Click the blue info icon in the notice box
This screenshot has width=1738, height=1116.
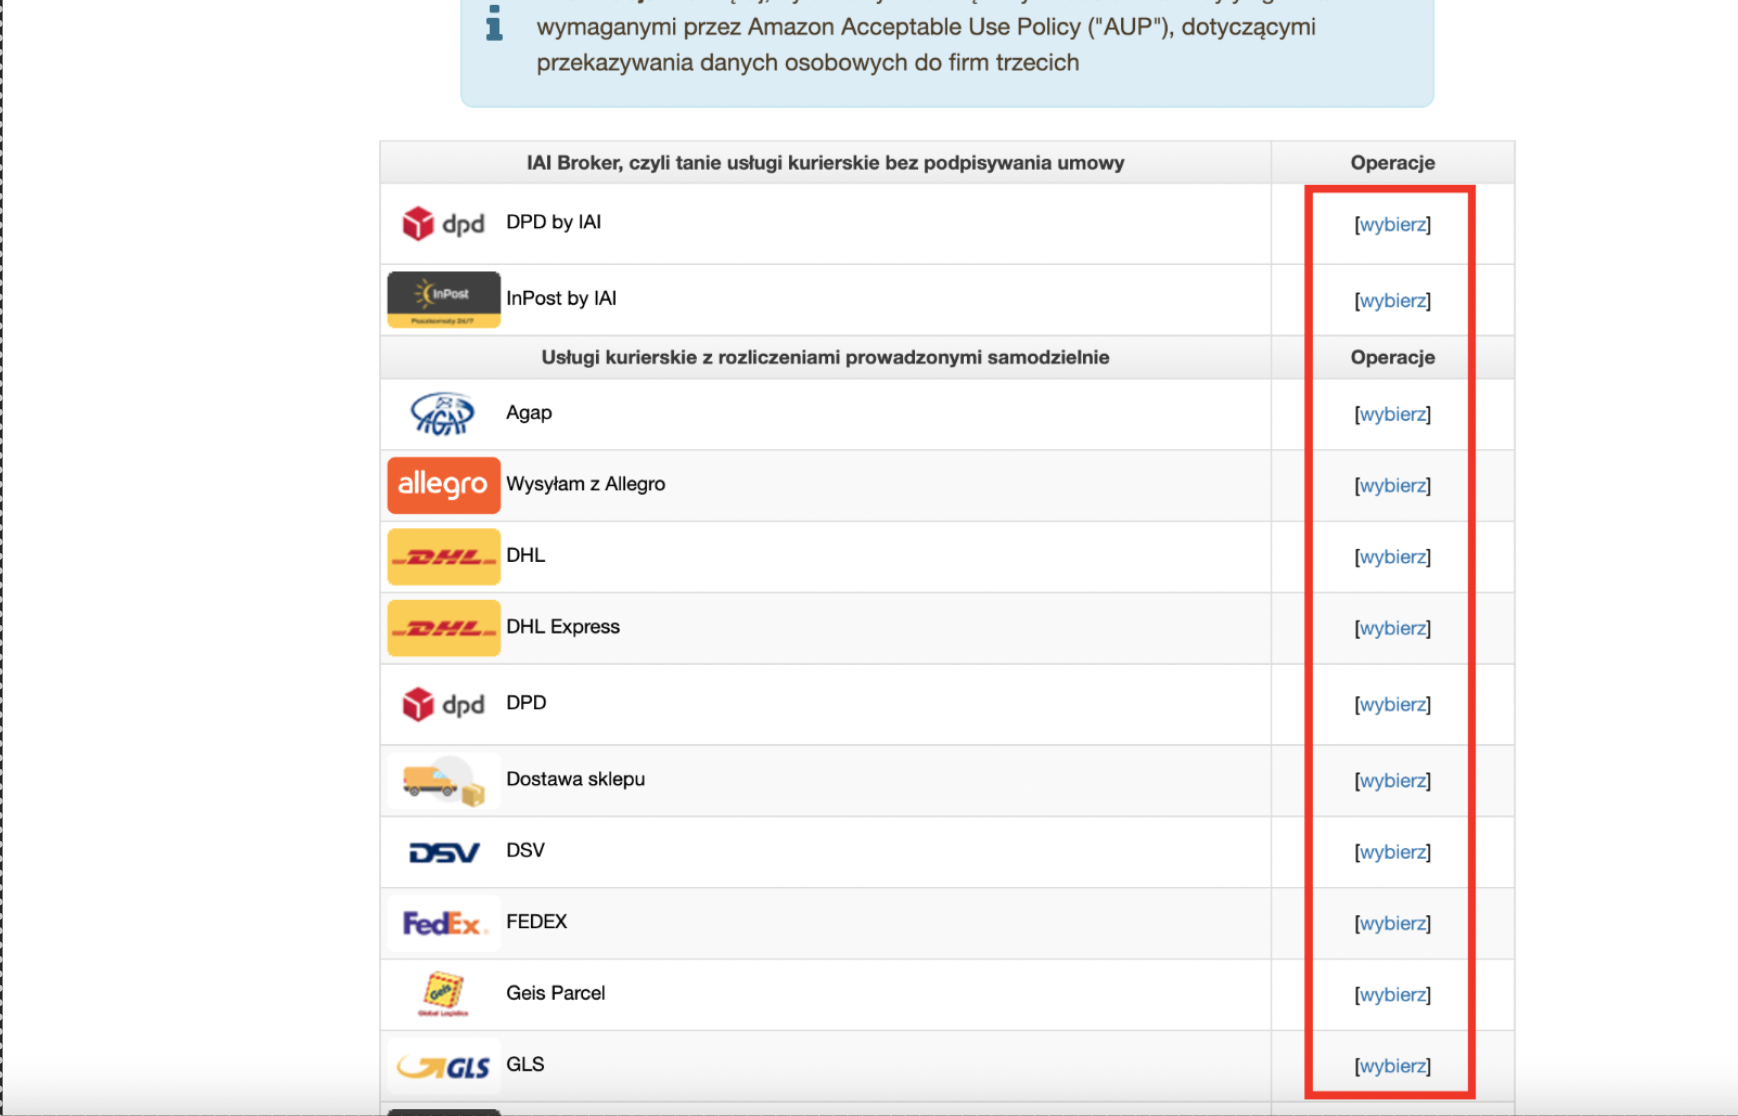[494, 23]
